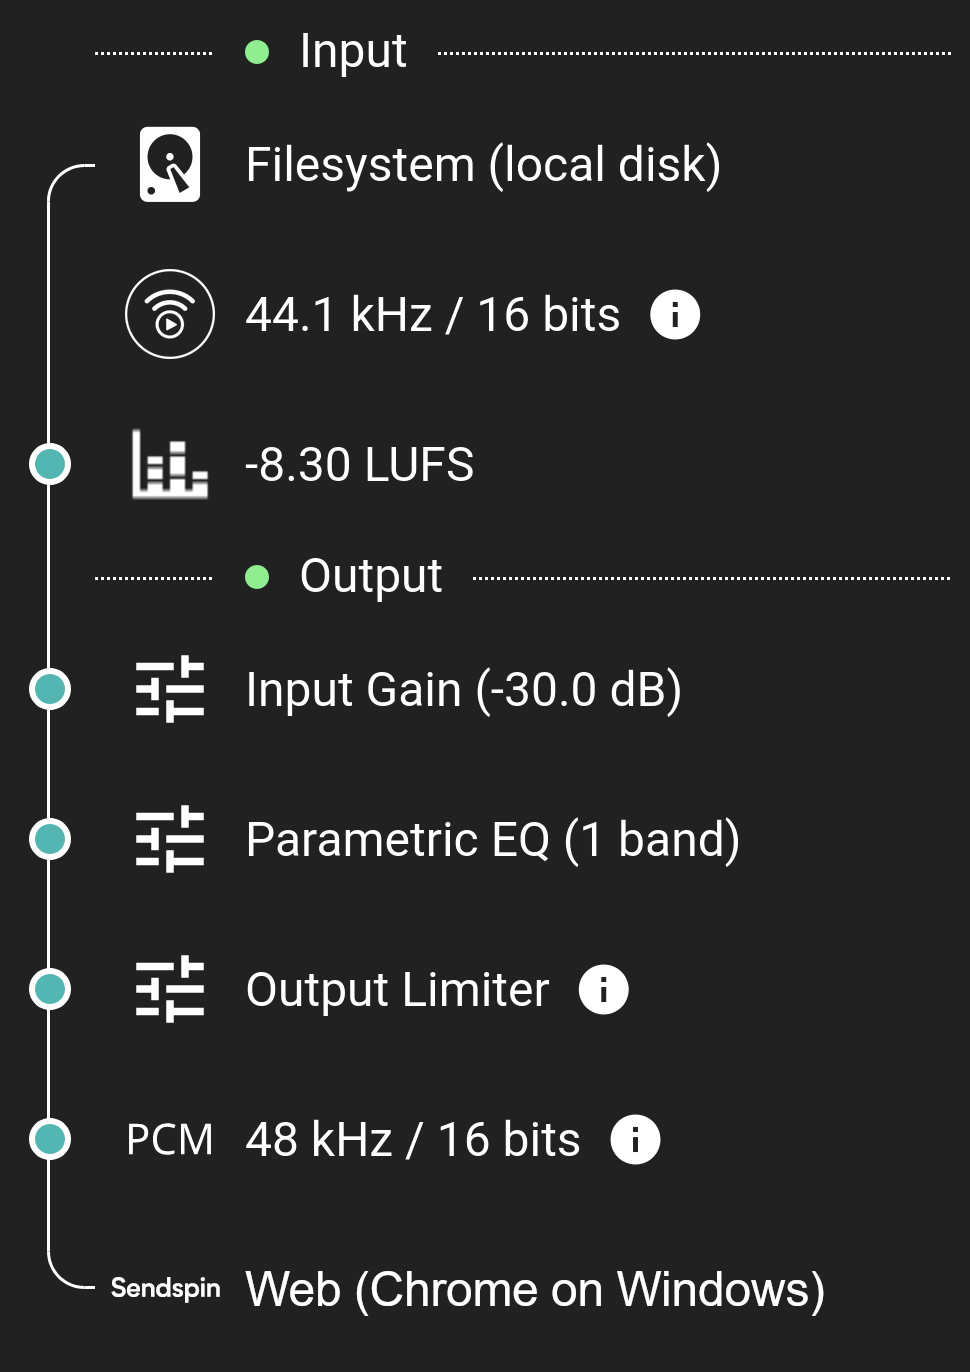Click the Parametric EQ sliders icon
Viewport: 970px width, 1372px height.
coord(170,839)
